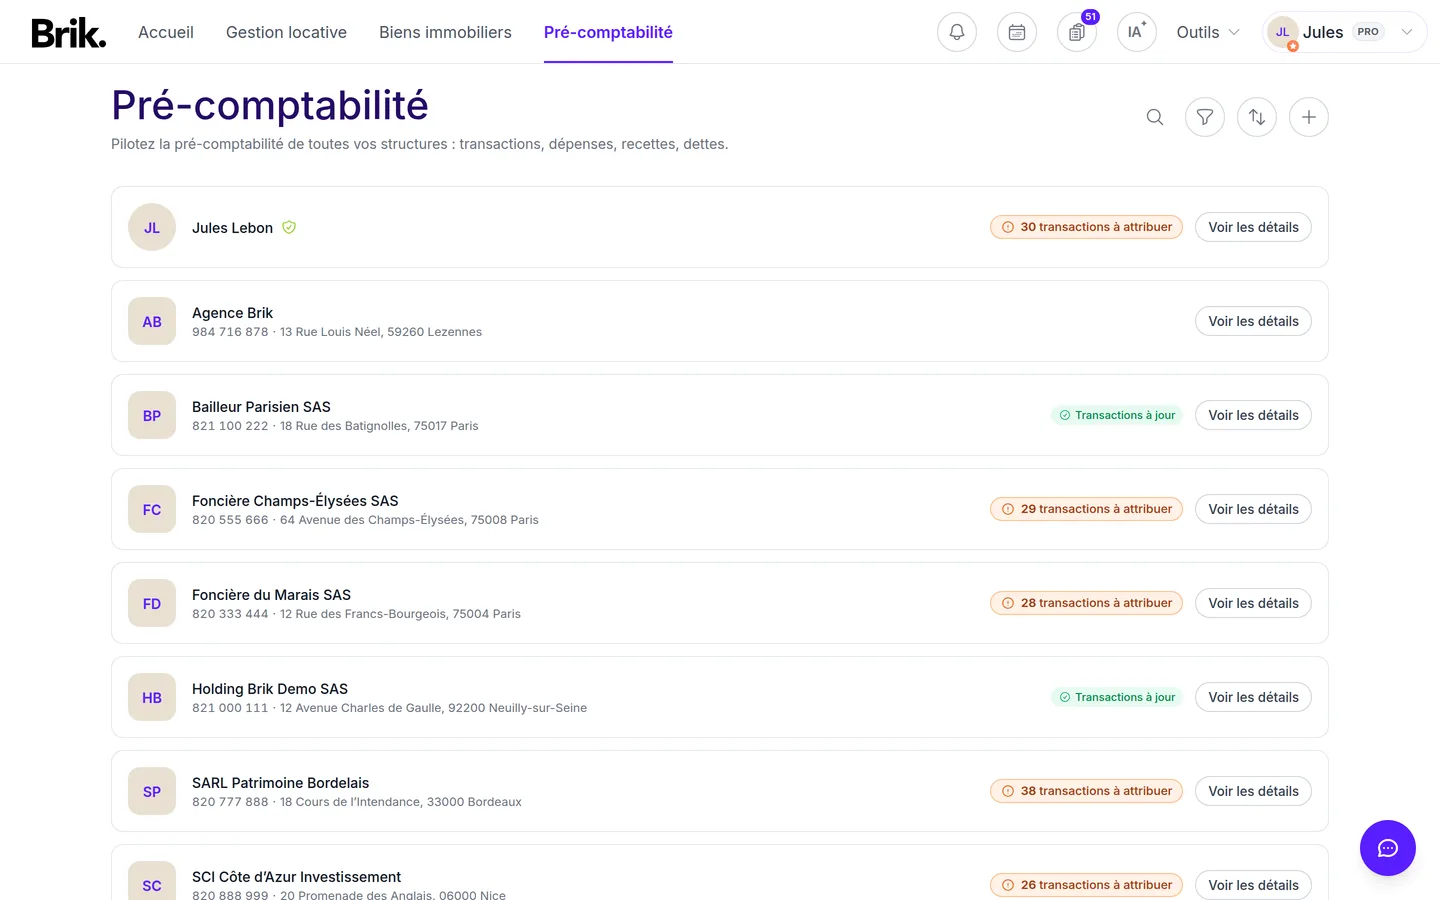Click the 26 transactions à attribuer badge
This screenshot has width=1440, height=900.
[1086, 885]
